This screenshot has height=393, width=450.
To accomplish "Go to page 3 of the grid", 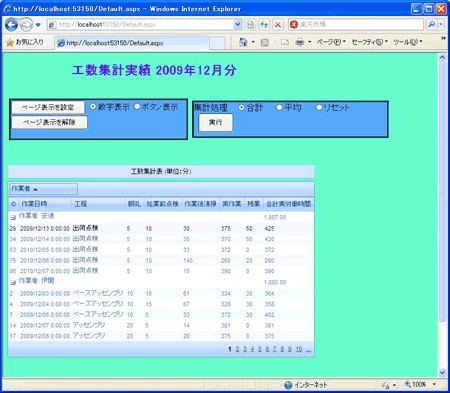I will [245, 349].
